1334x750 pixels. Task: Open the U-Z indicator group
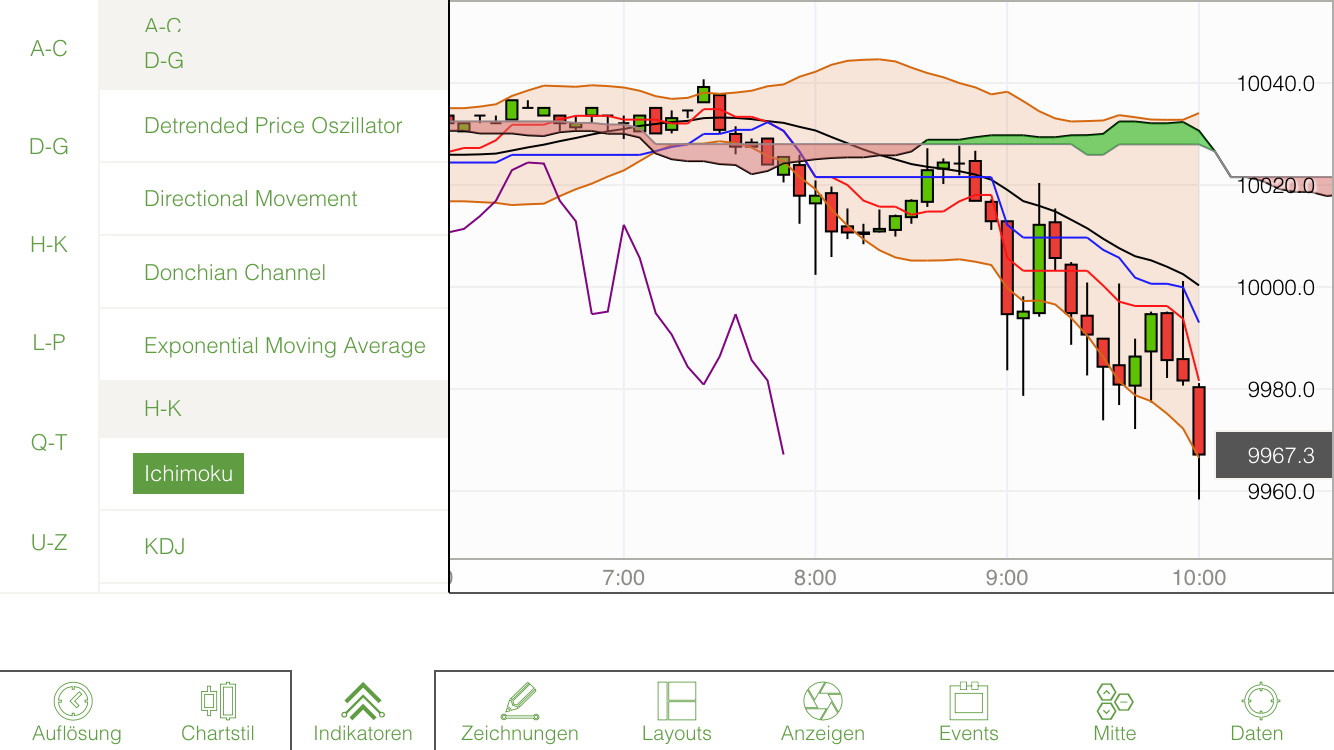[x=48, y=542]
